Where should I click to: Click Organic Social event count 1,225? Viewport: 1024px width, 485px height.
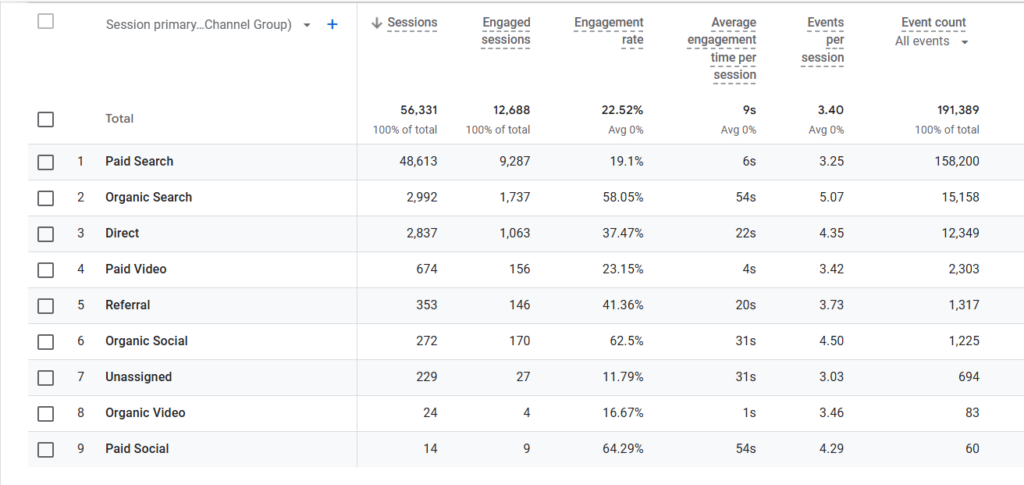tap(964, 341)
